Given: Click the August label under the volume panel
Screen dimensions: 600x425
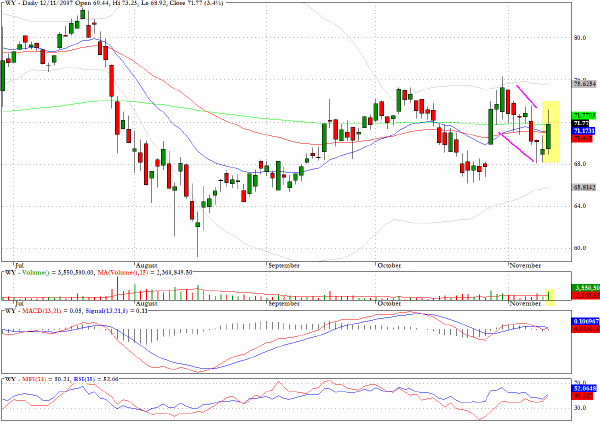Looking at the screenshot, I should 147,303.
